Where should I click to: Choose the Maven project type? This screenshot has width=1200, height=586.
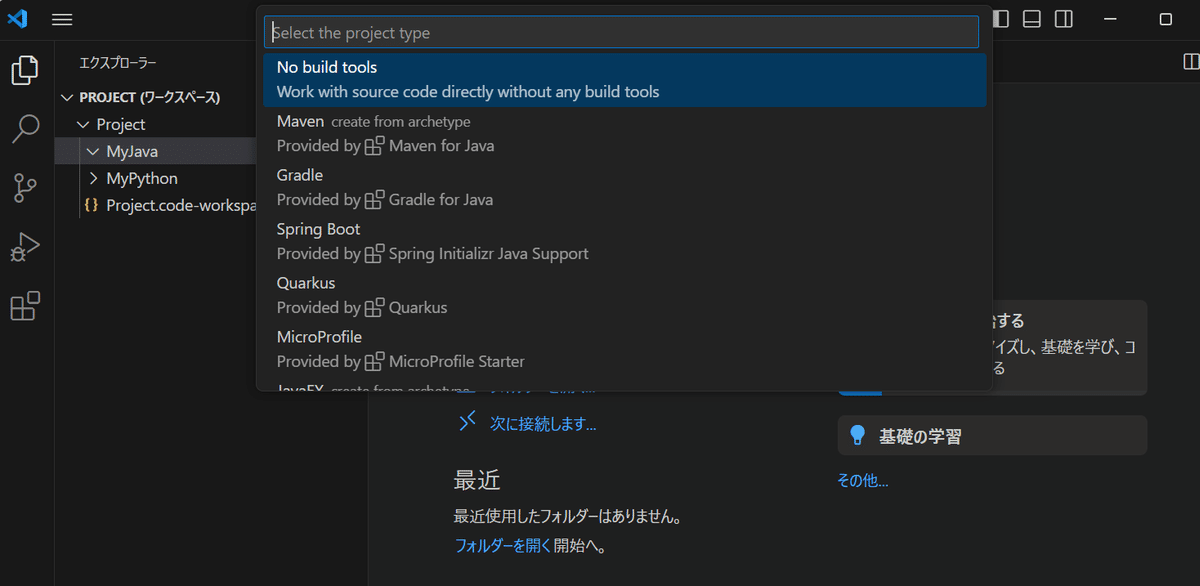(x=625, y=134)
